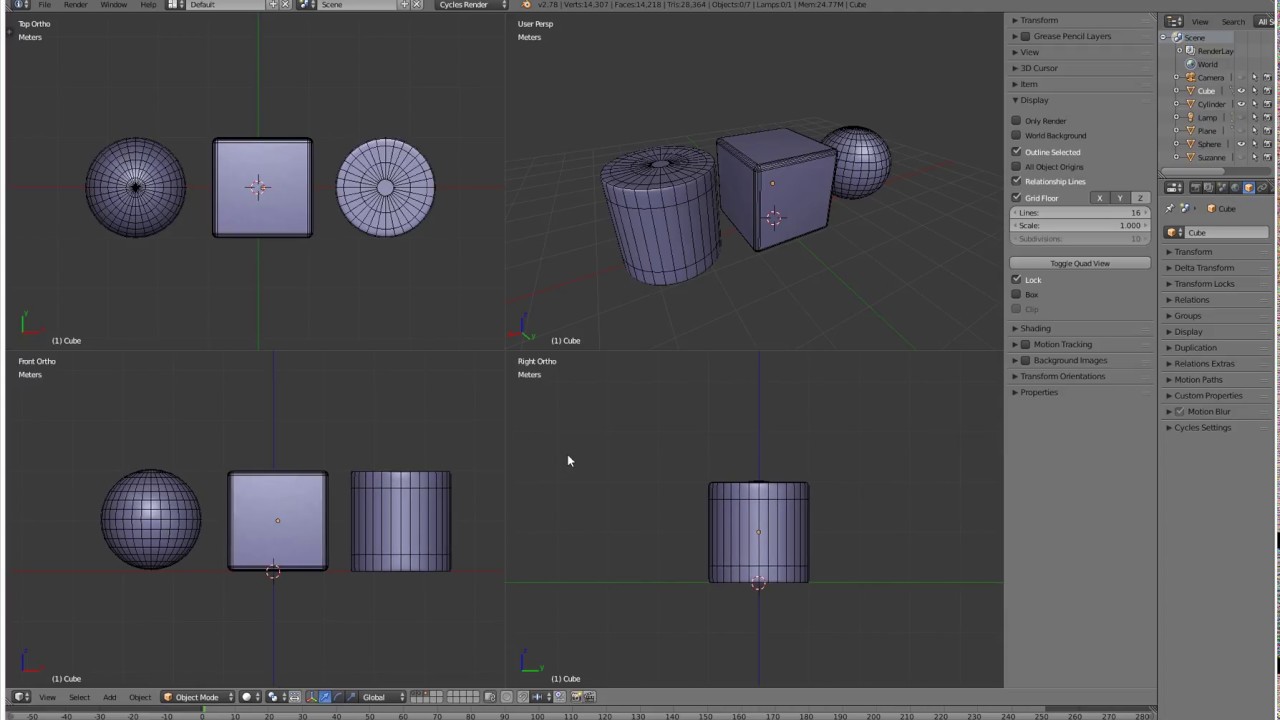Click OpenGL render animation clapper icon
Viewport: 1280px width, 720px height.
click(x=590, y=697)
